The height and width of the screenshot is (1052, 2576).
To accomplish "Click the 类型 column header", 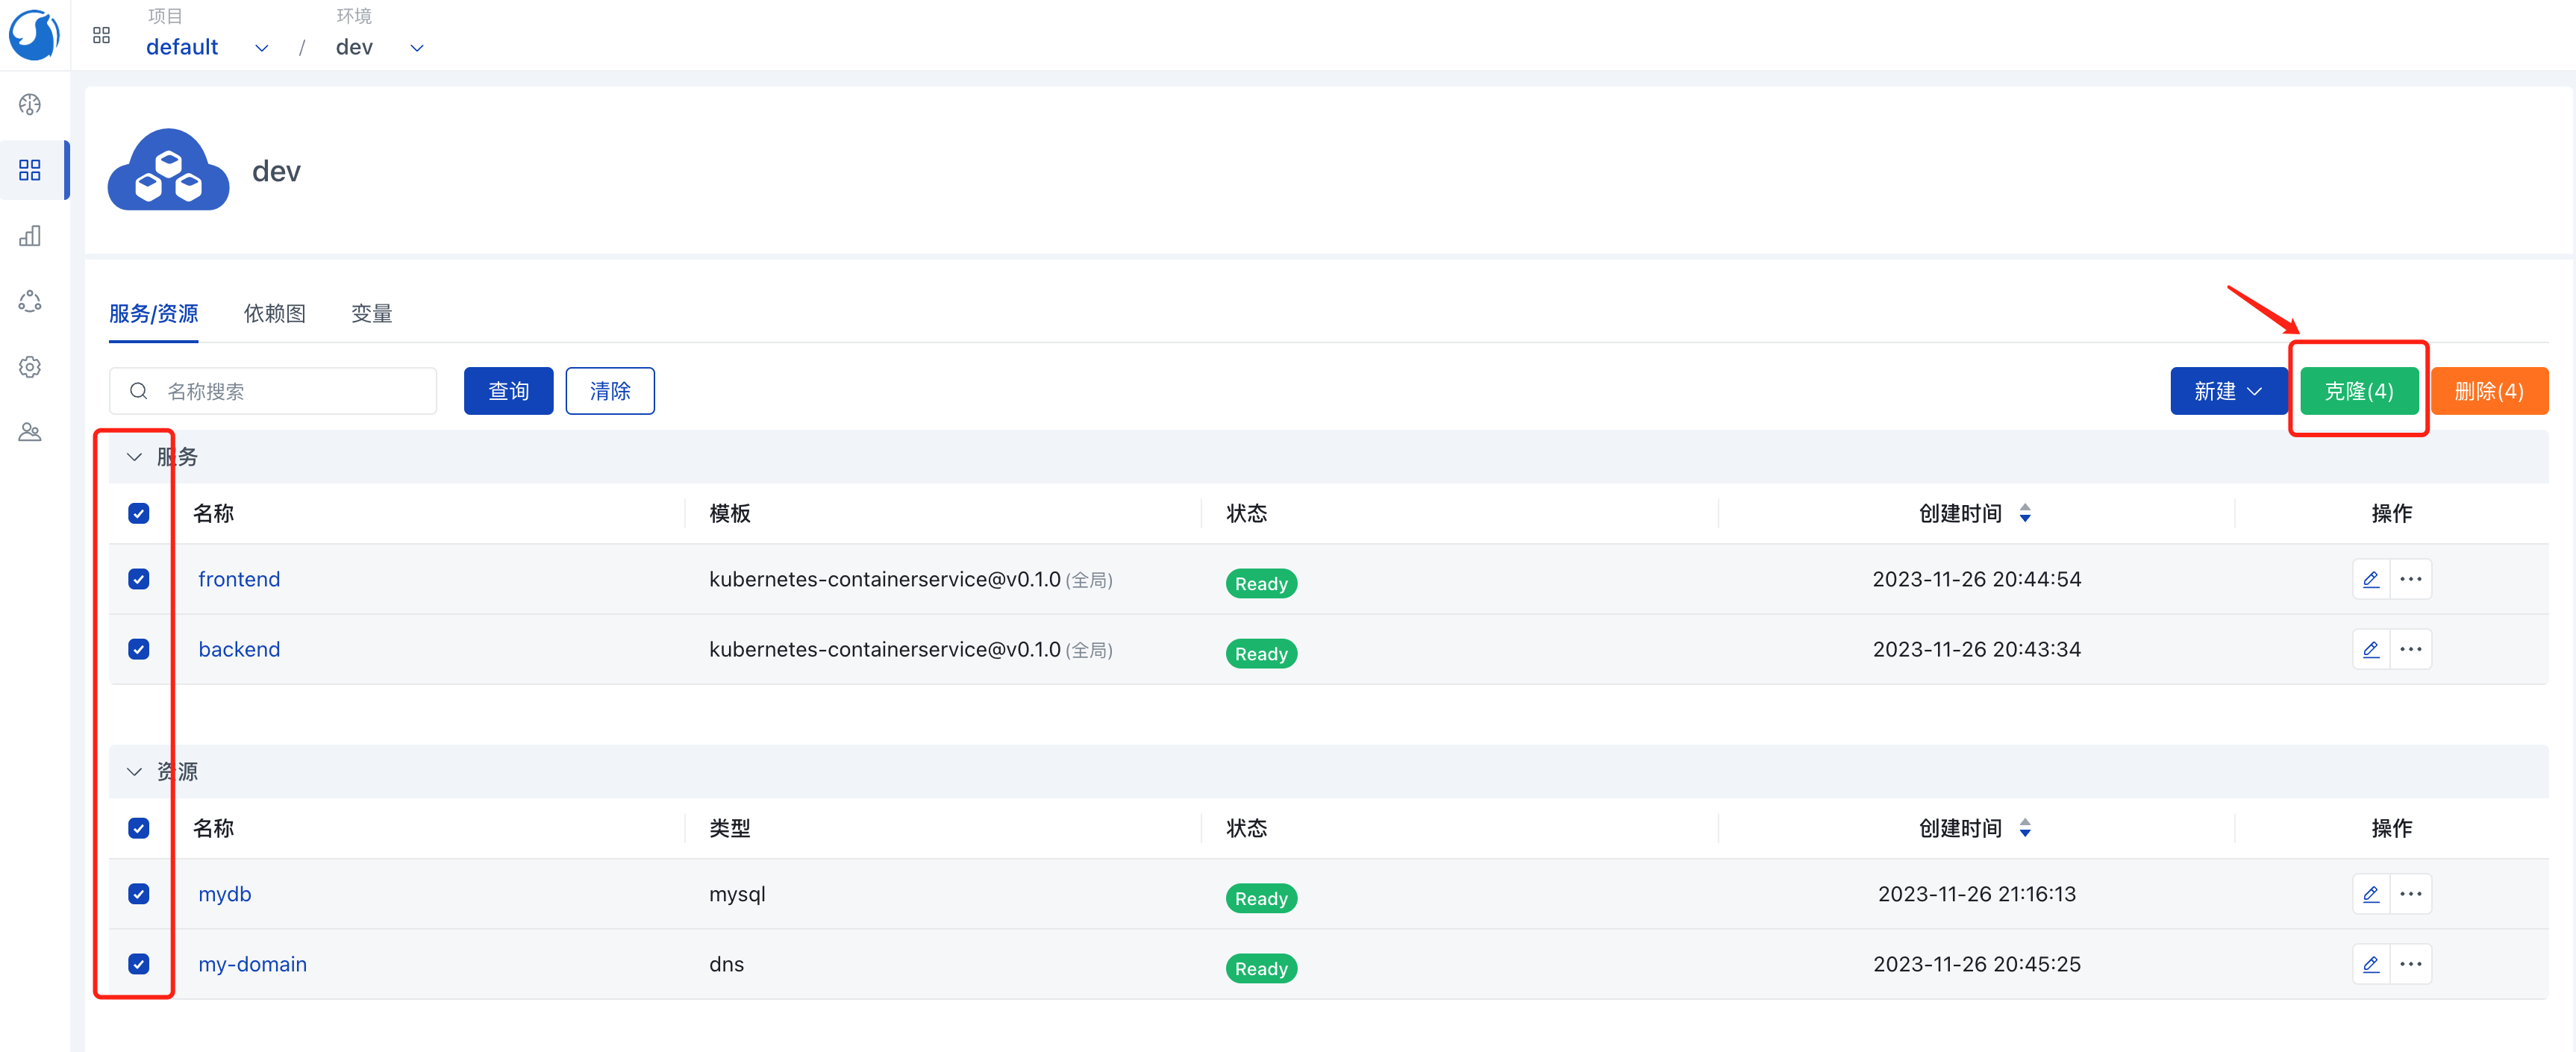I will point(729,828).
